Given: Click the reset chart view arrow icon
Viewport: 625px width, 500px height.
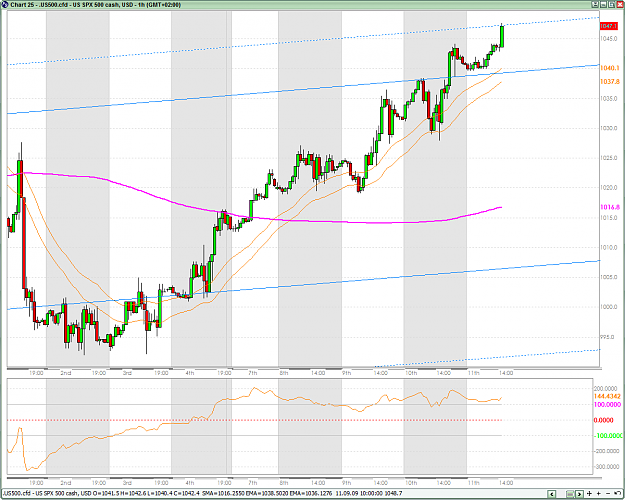Looking at the screenshot, I should [x=617, y=493].
